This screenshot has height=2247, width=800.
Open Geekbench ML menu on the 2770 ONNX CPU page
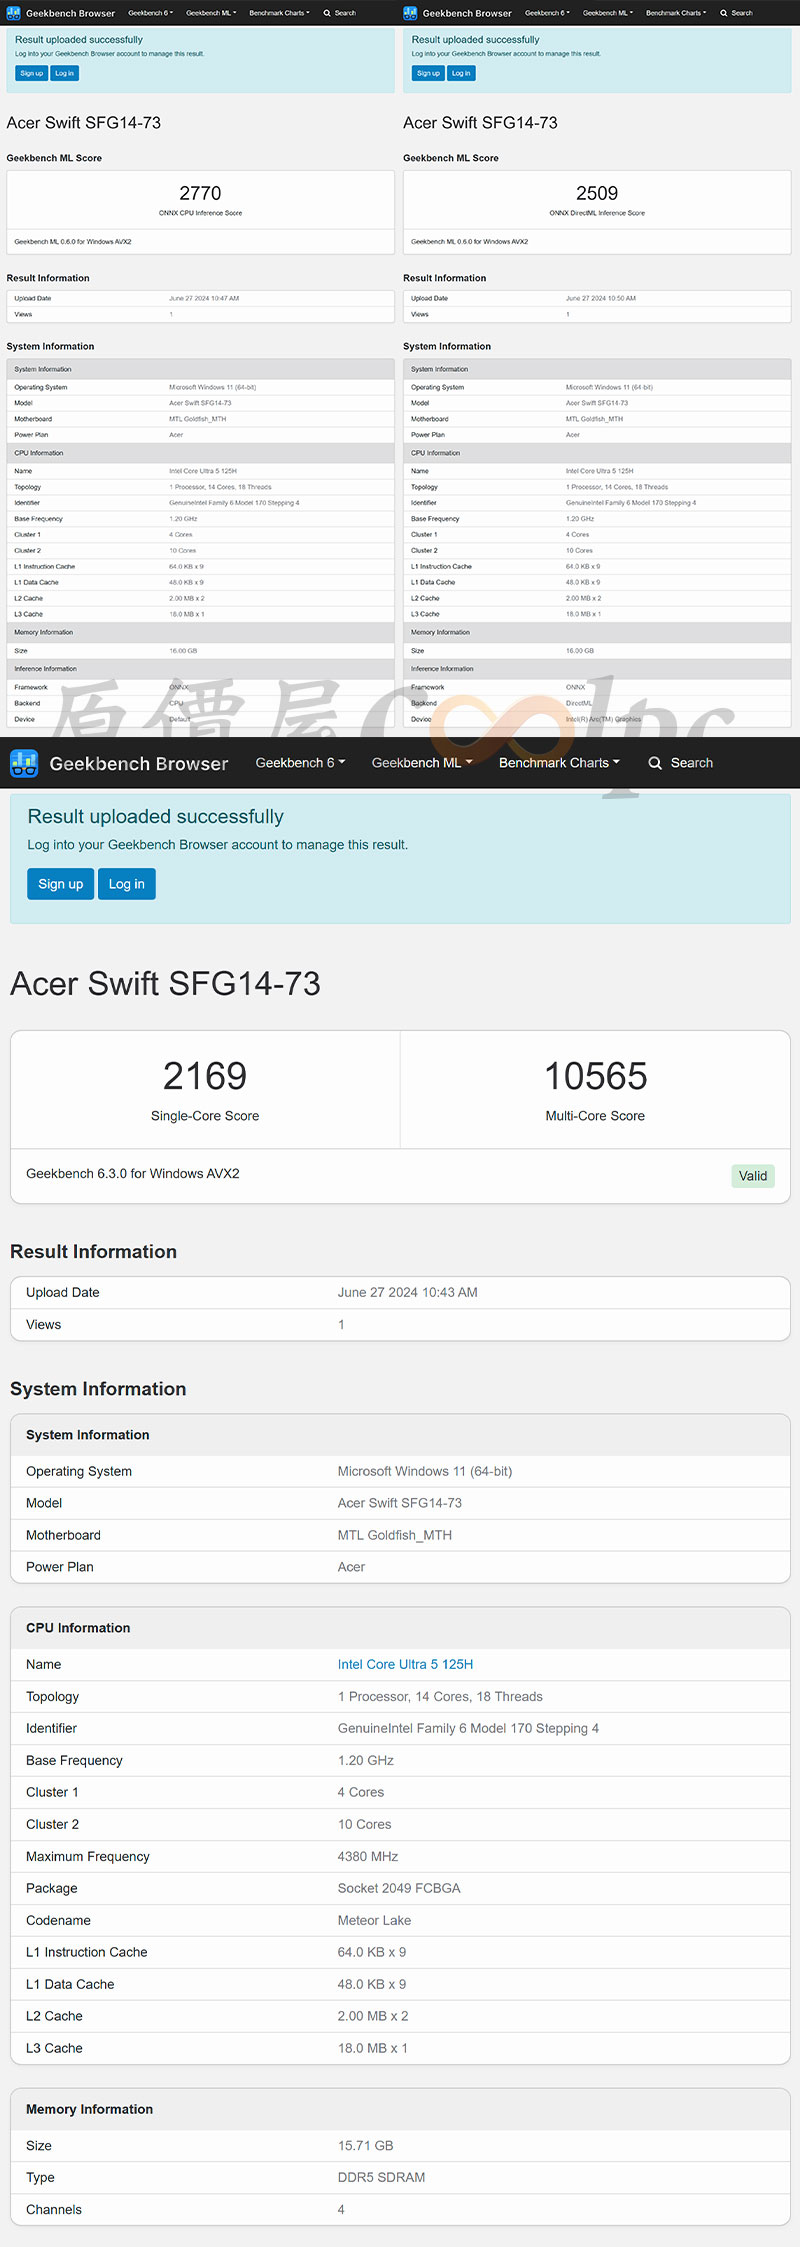[x=211, y=13]
